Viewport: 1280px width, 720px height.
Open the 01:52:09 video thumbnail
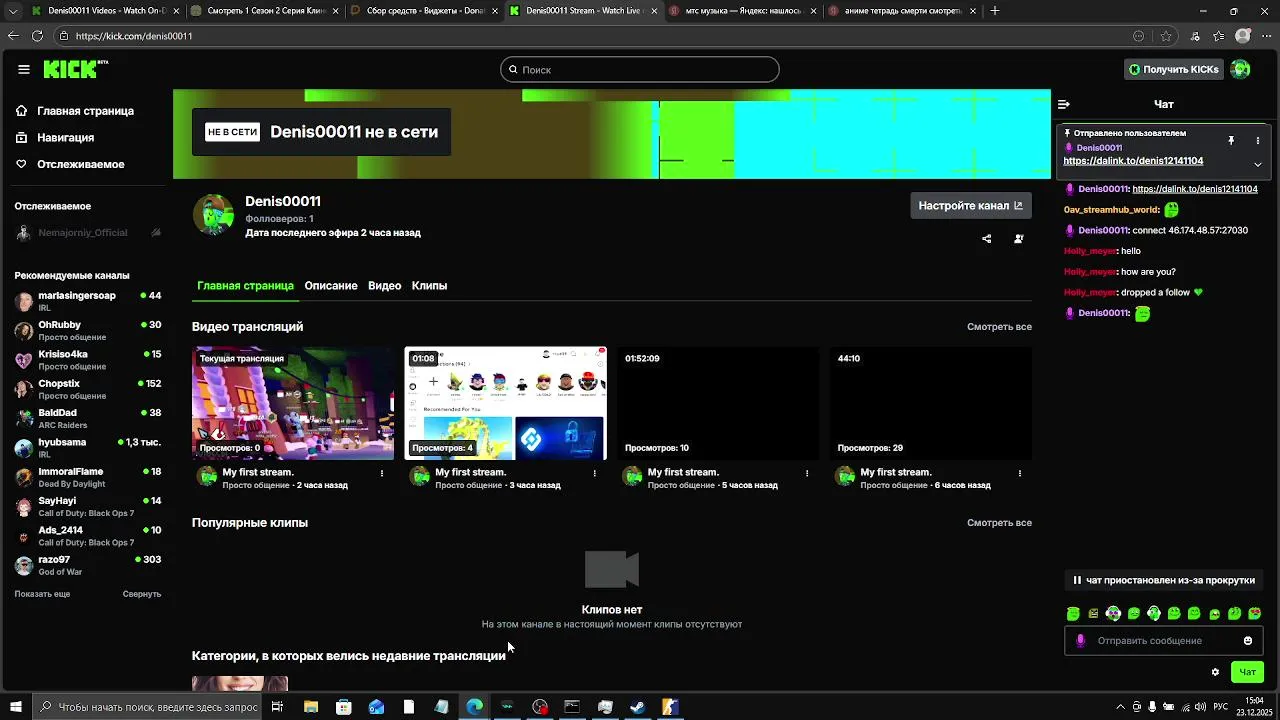pos(718,403)
